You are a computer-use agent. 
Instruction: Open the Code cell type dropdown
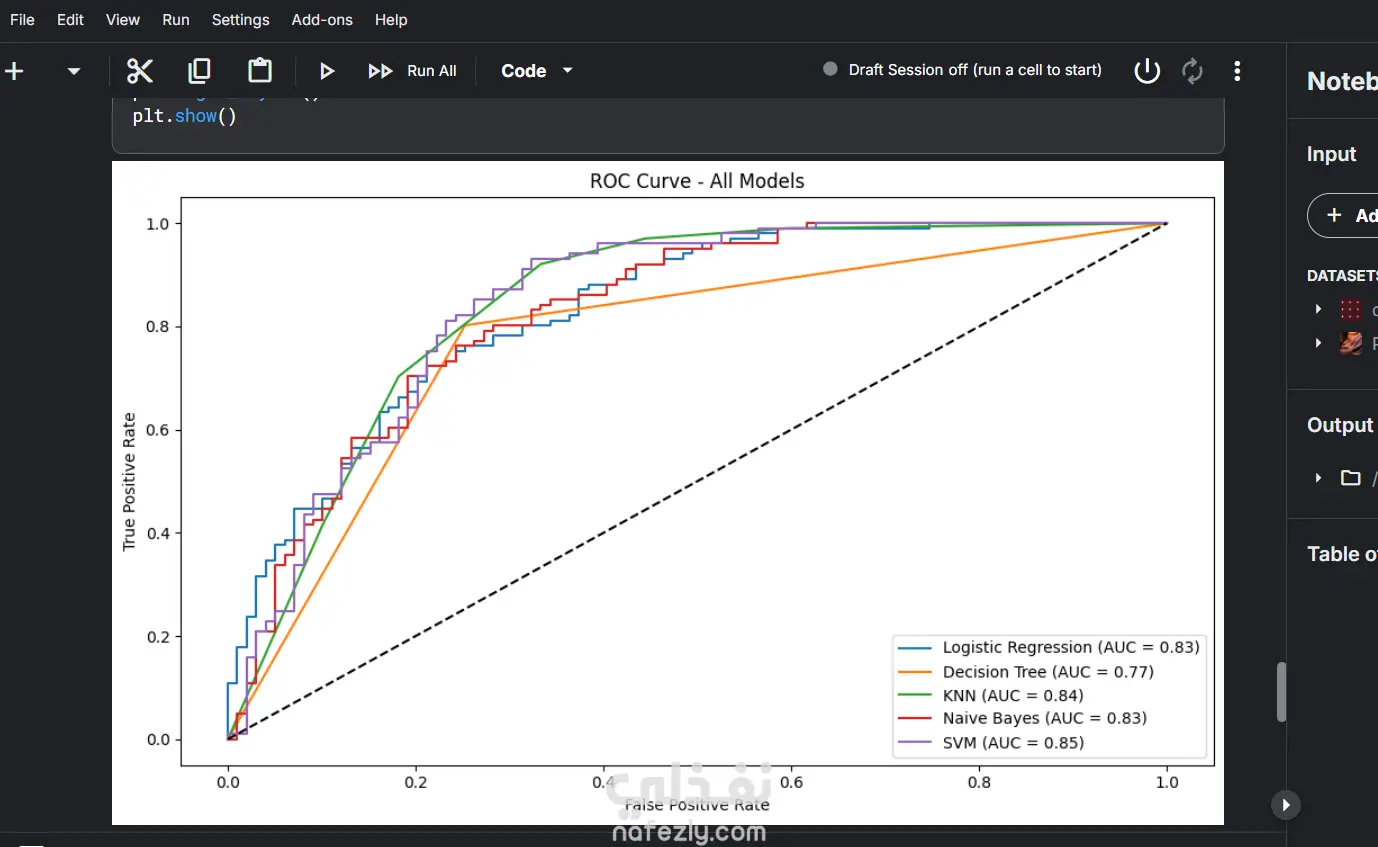[x=537, y=71]
